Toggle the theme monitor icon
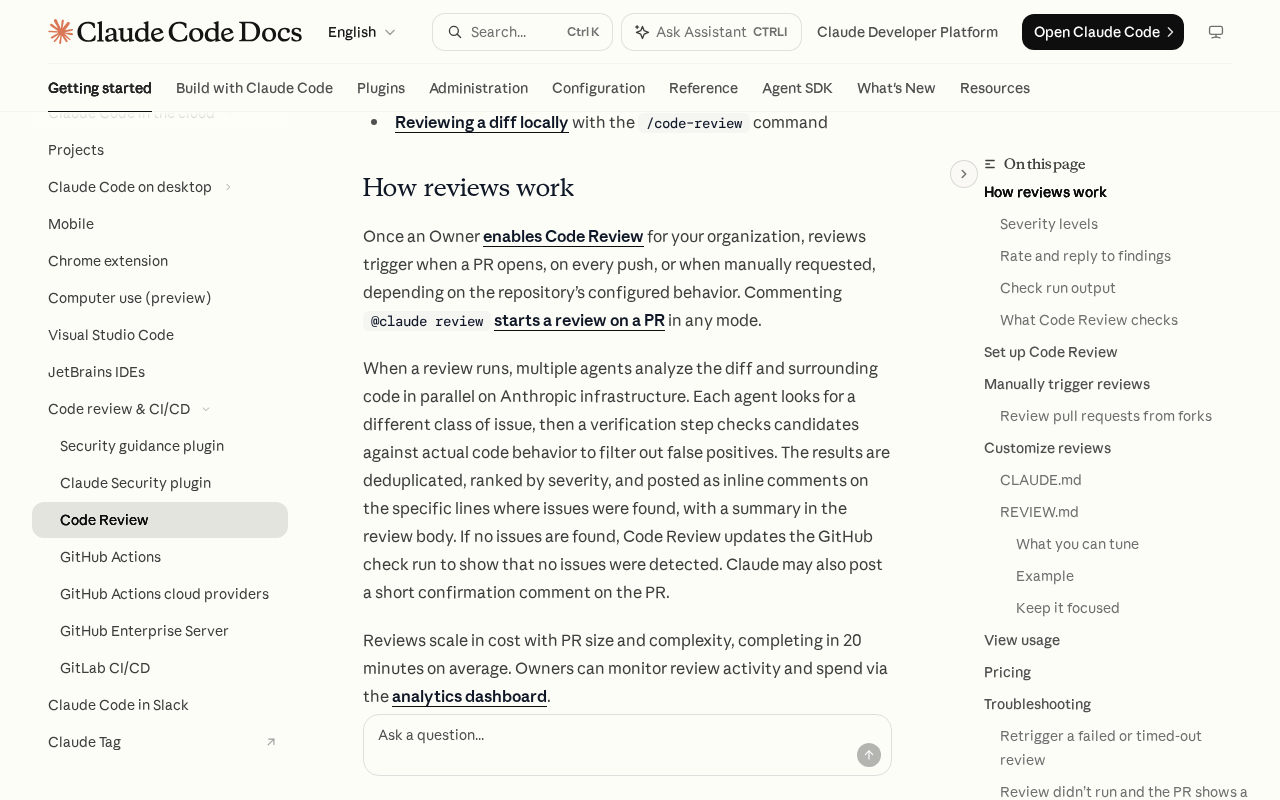This screenshot has width=1280, height=800. pyautogui.click(x=1216, y=32)
